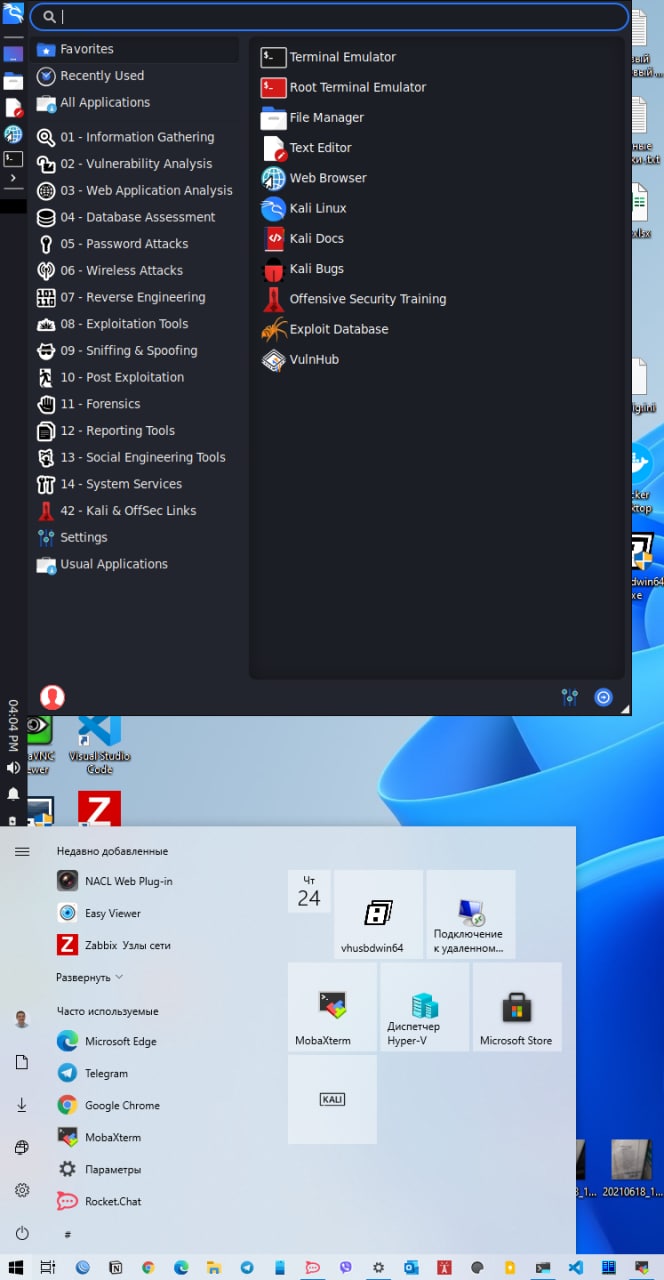The image size is (664, 1280).
Task: Open the KALI tile in Start menu
Action: [x=332, y=1099]
